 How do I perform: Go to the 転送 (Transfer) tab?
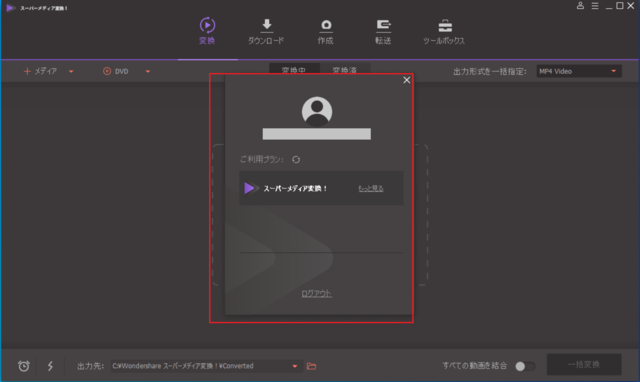pyautogui.click(x=383, y=31)
